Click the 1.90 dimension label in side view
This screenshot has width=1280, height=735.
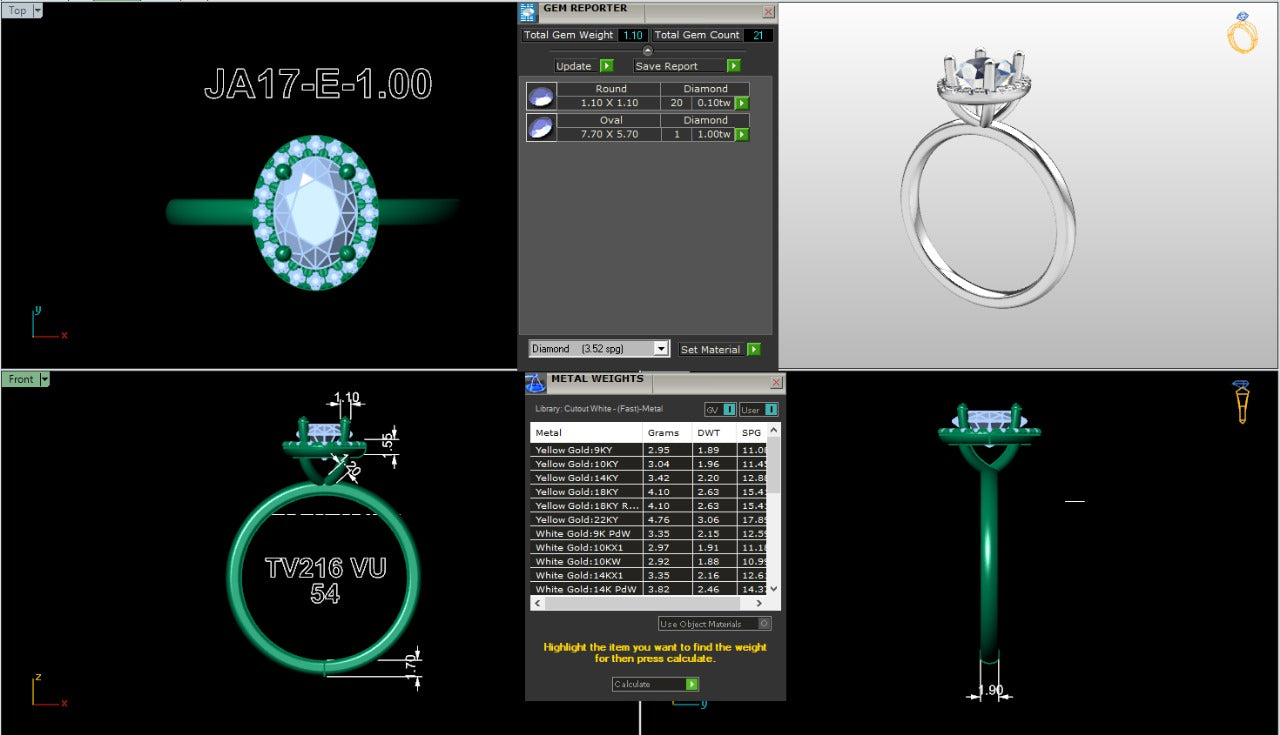click(990, 690)
